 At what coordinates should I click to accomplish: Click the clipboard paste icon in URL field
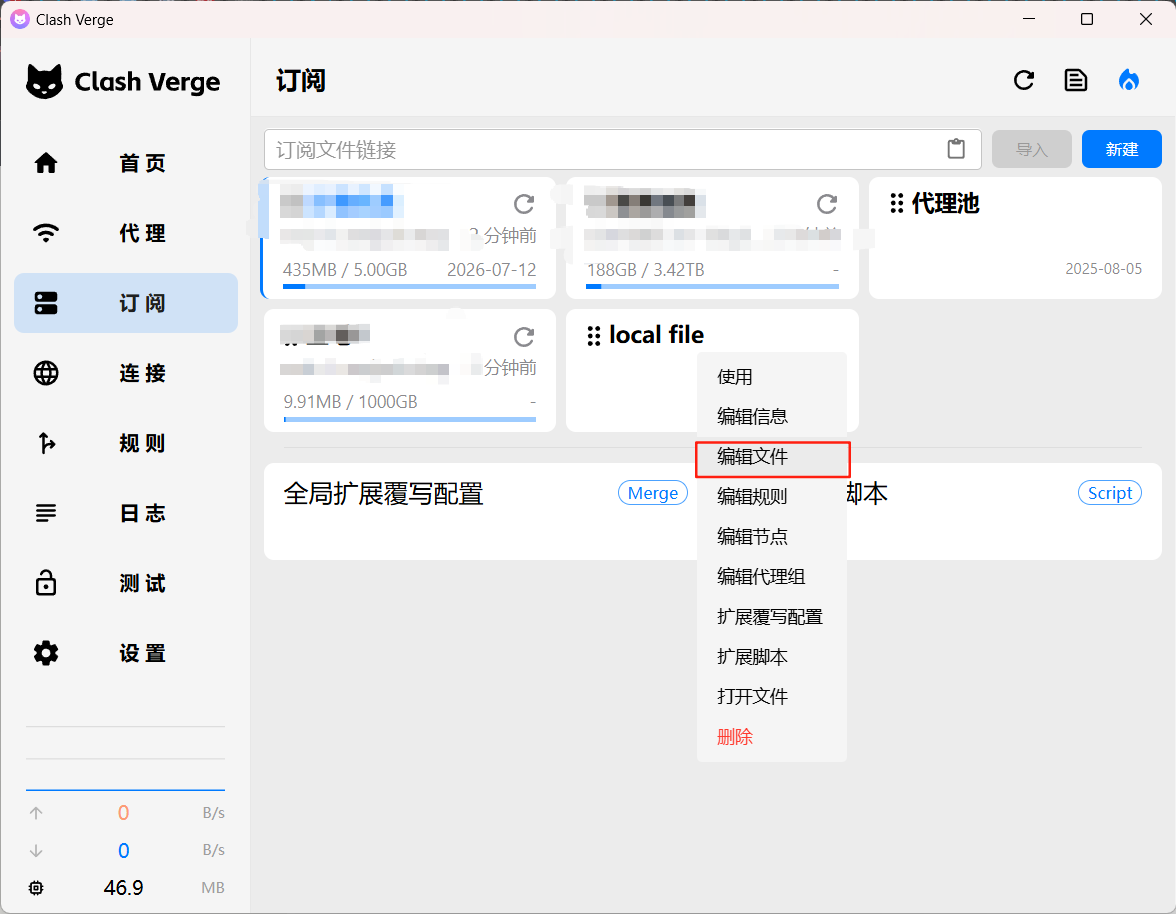click(956, 149)
